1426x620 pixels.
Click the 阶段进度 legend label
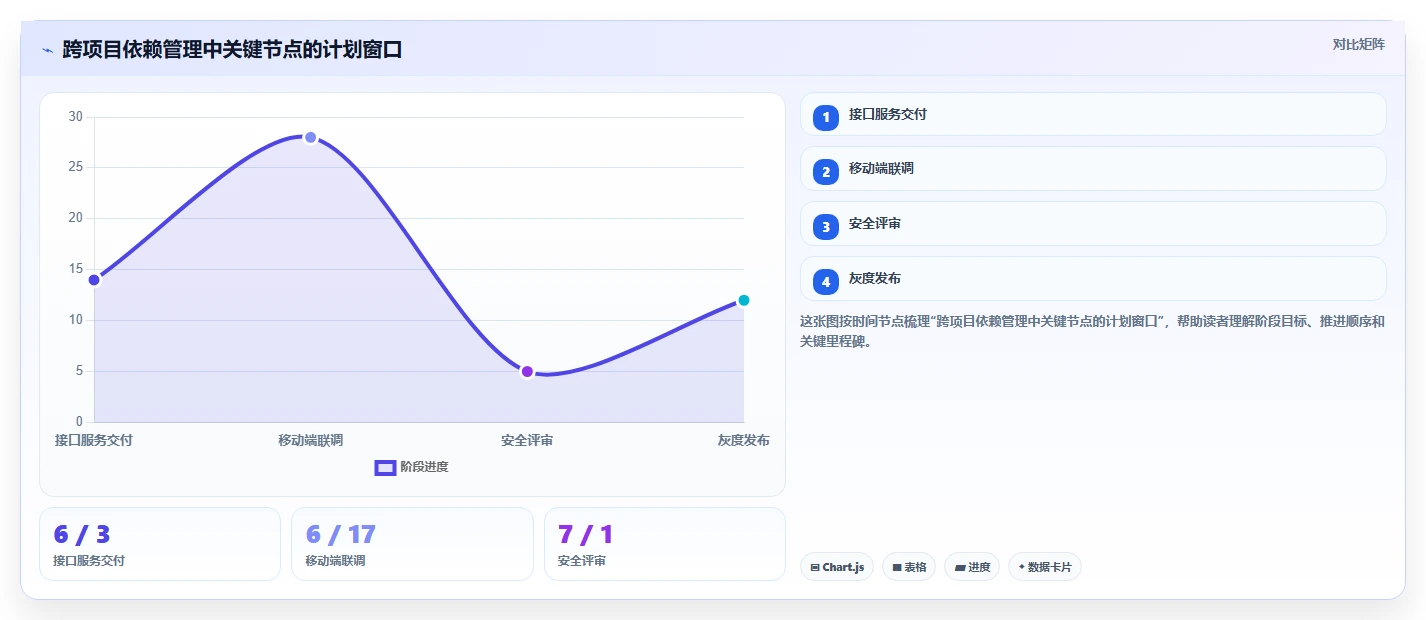(x=424, y=467)
